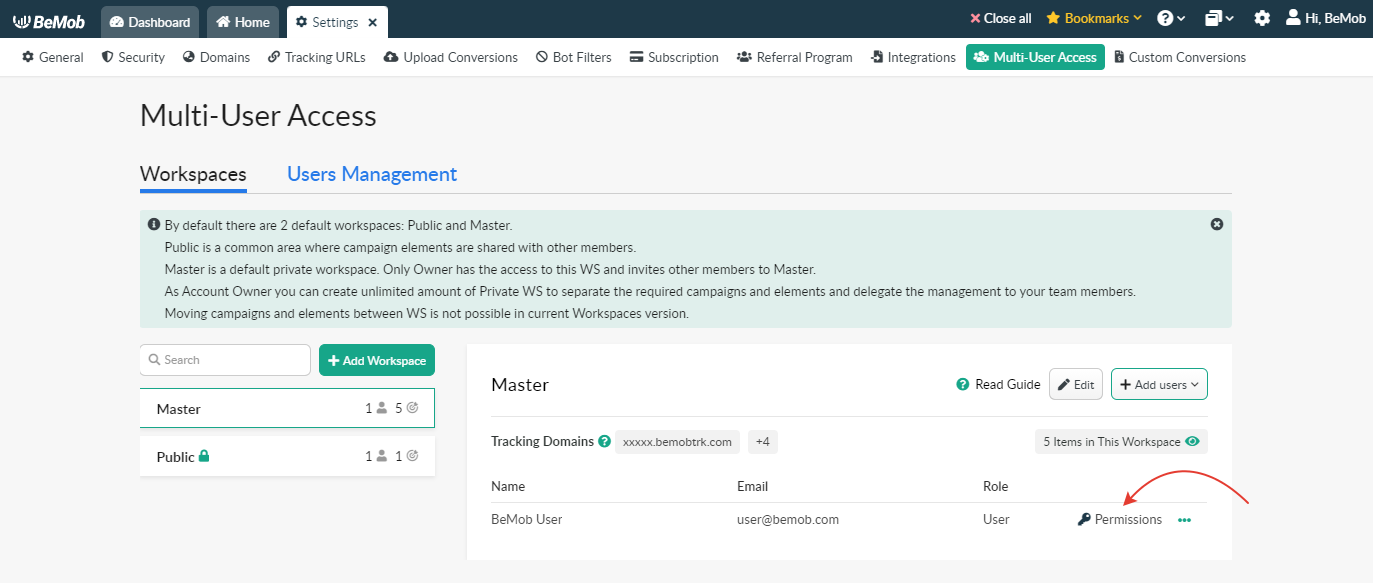Click the "User" role cell
The width and height of the screenshot is (1373, 583).
coord(996,520)
